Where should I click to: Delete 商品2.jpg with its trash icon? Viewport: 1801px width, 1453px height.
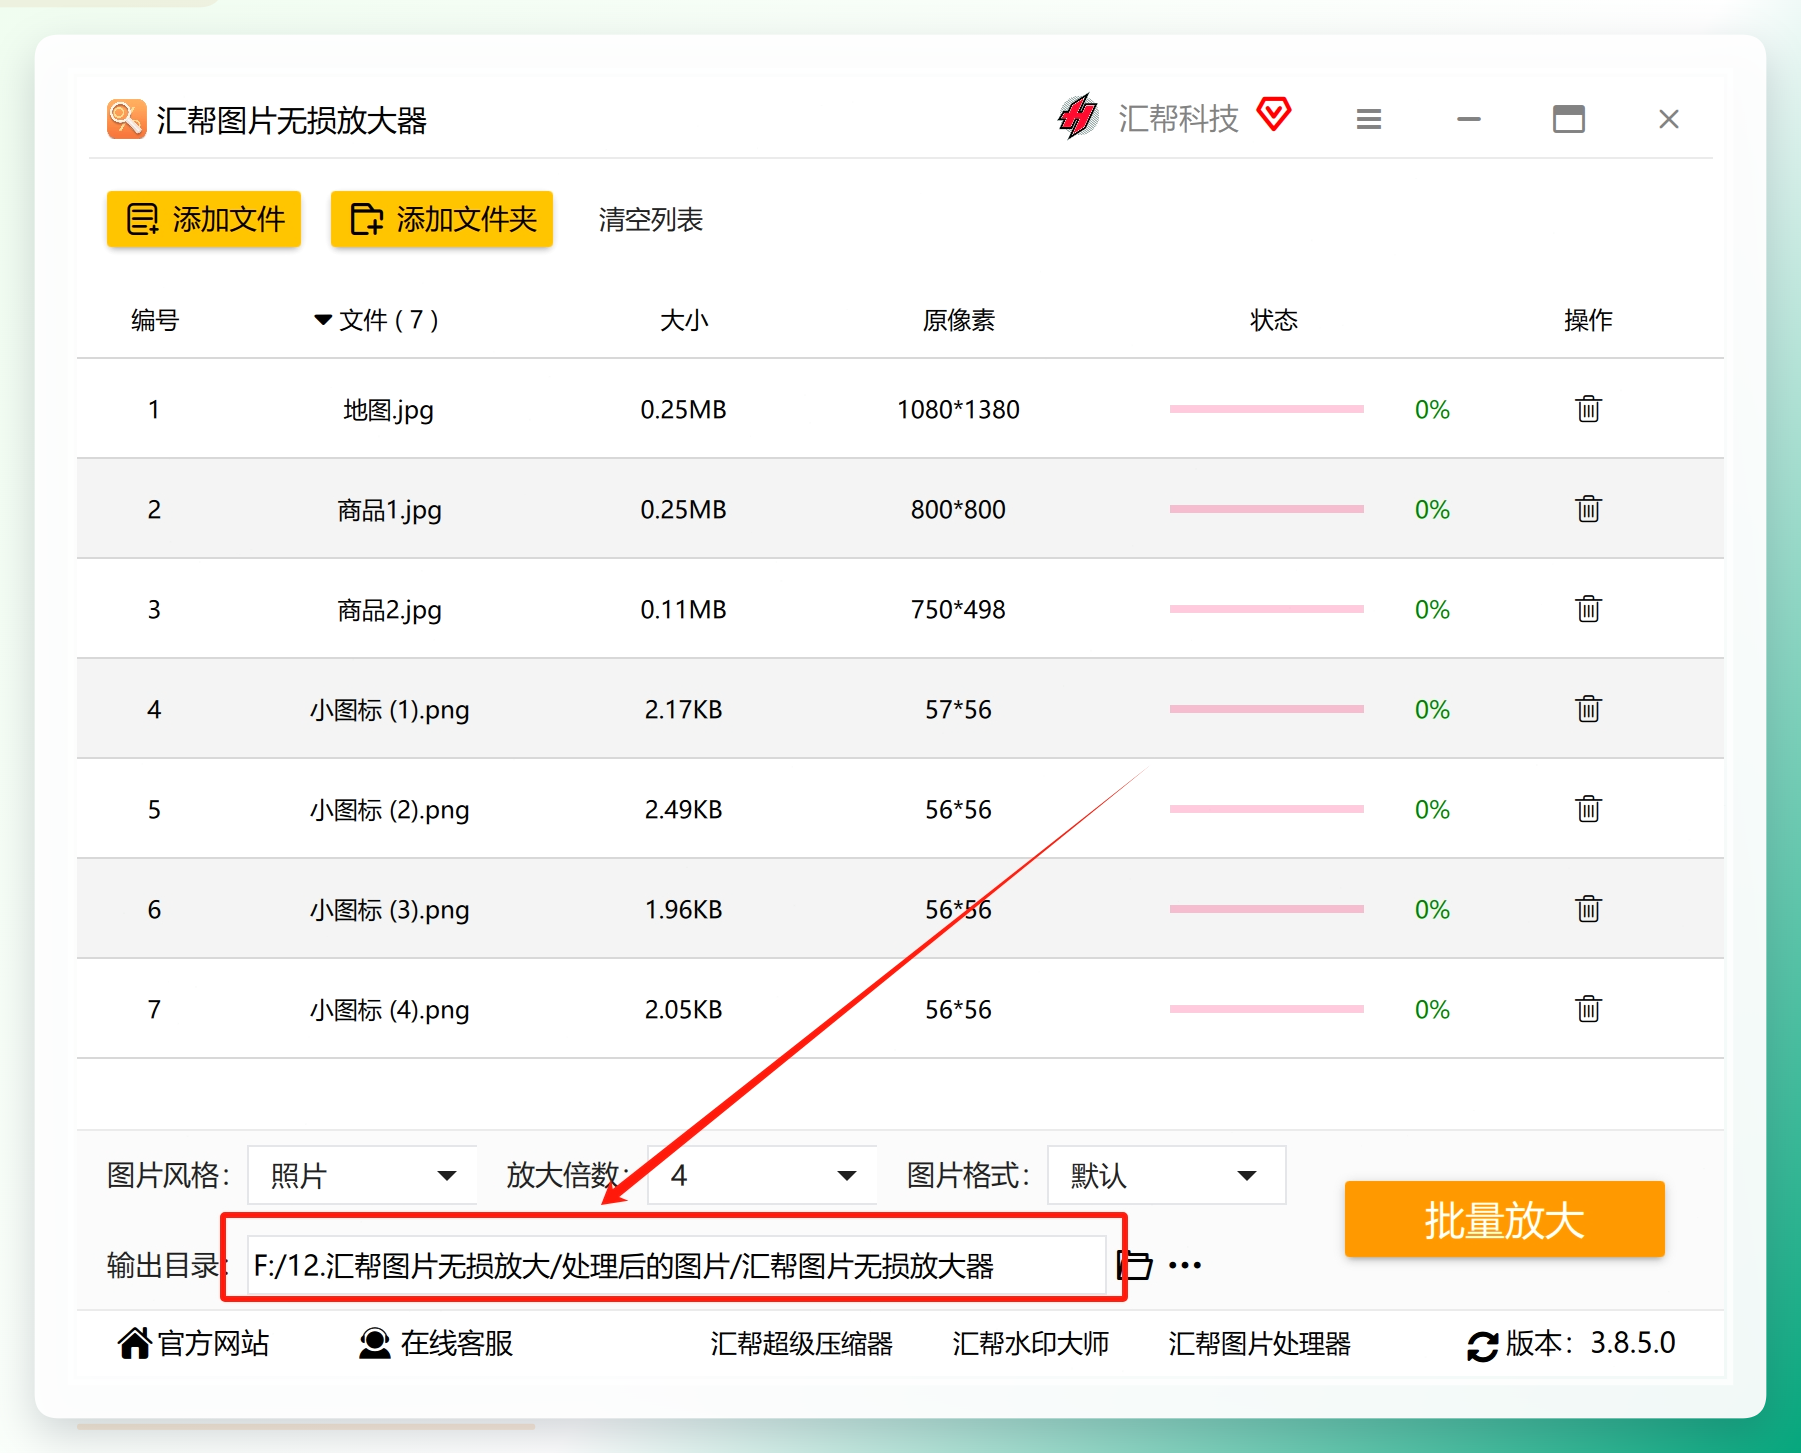1588,609
